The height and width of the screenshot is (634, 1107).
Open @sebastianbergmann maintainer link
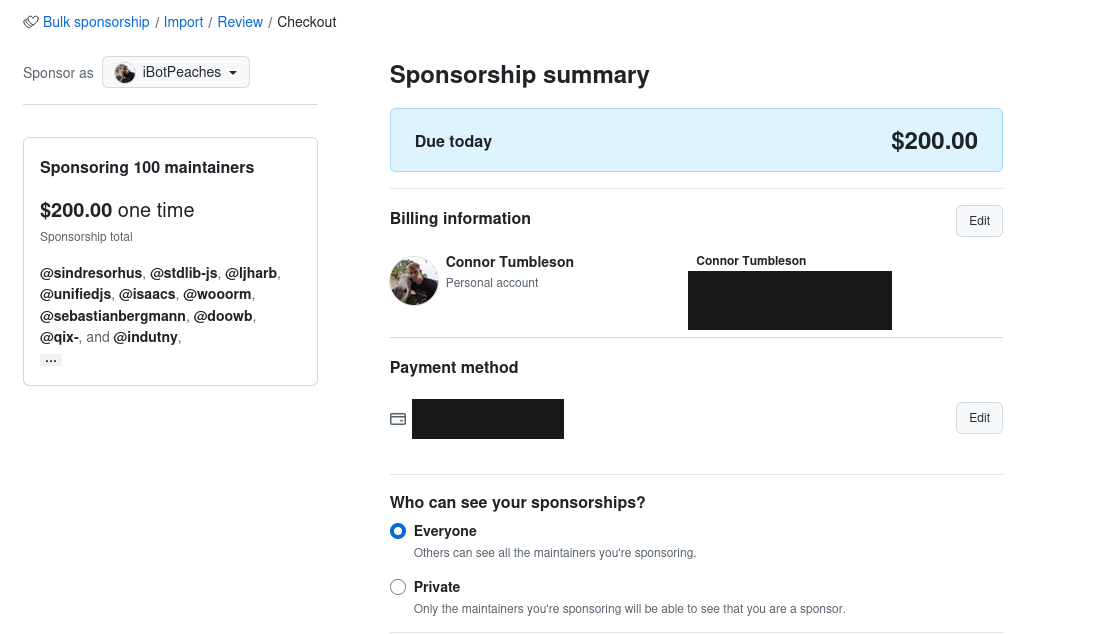click(x=113, y=316)
